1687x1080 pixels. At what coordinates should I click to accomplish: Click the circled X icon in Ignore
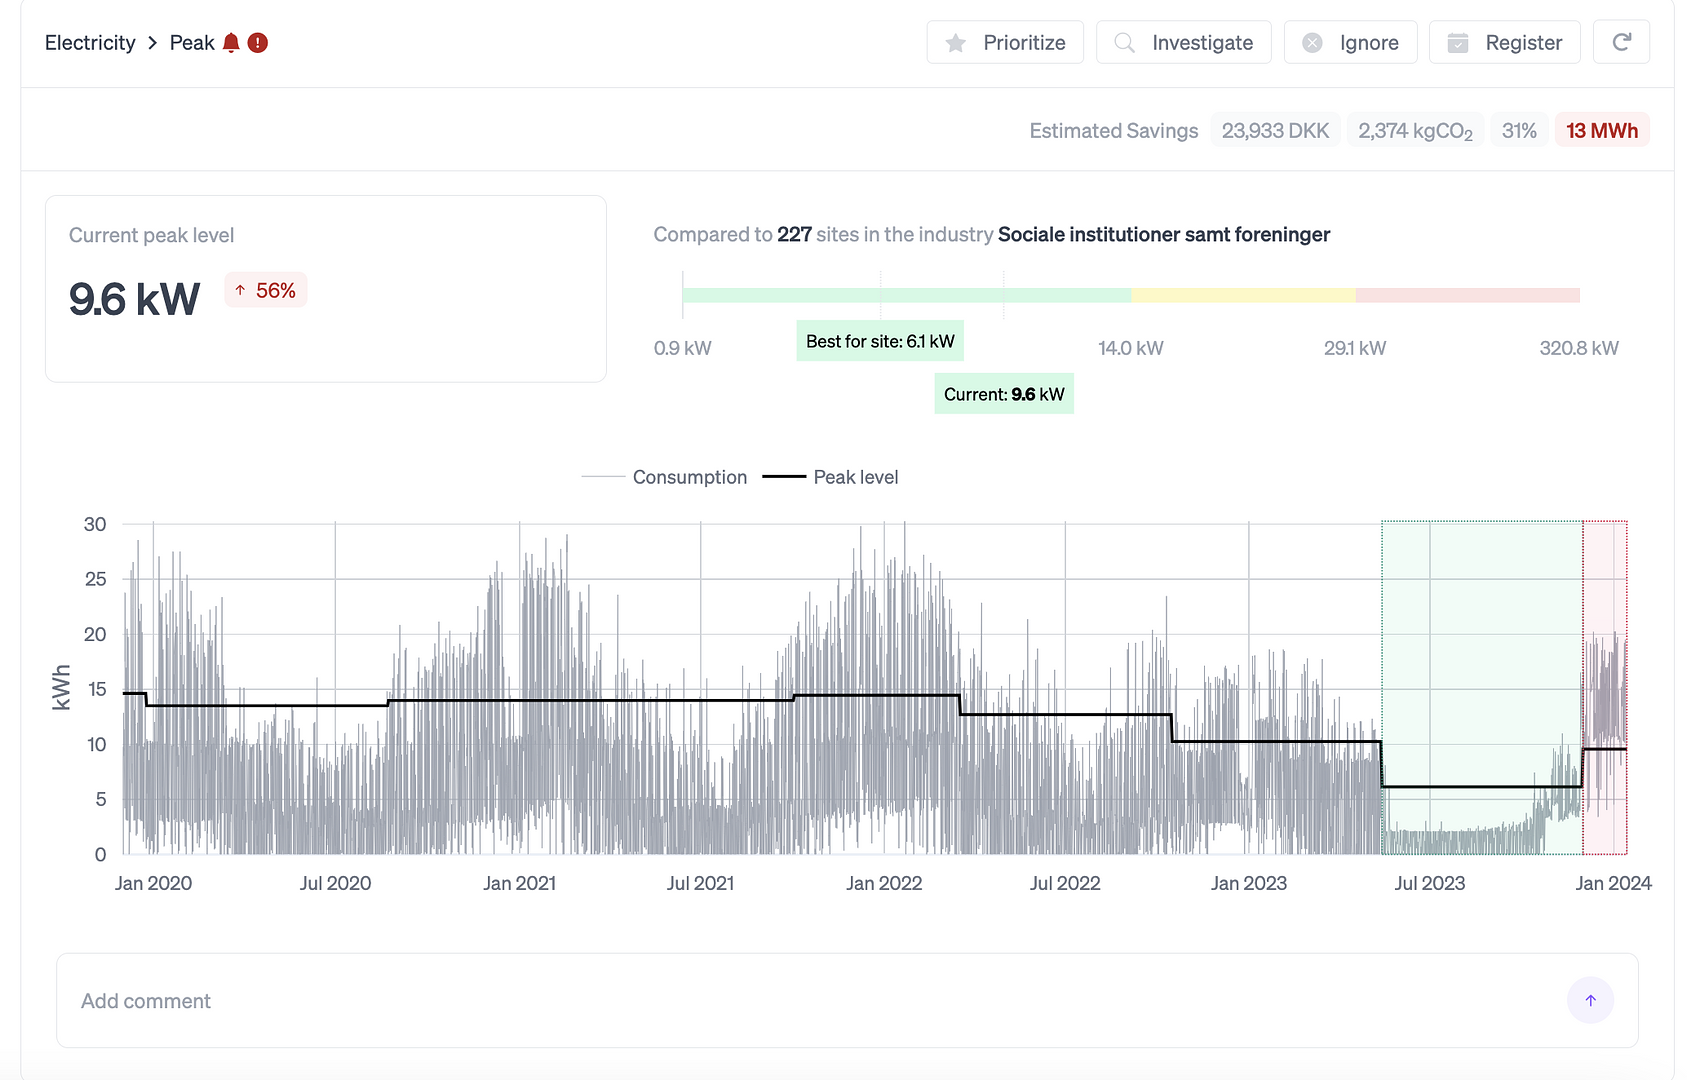pyautogui.click(x=1312, y=43)
